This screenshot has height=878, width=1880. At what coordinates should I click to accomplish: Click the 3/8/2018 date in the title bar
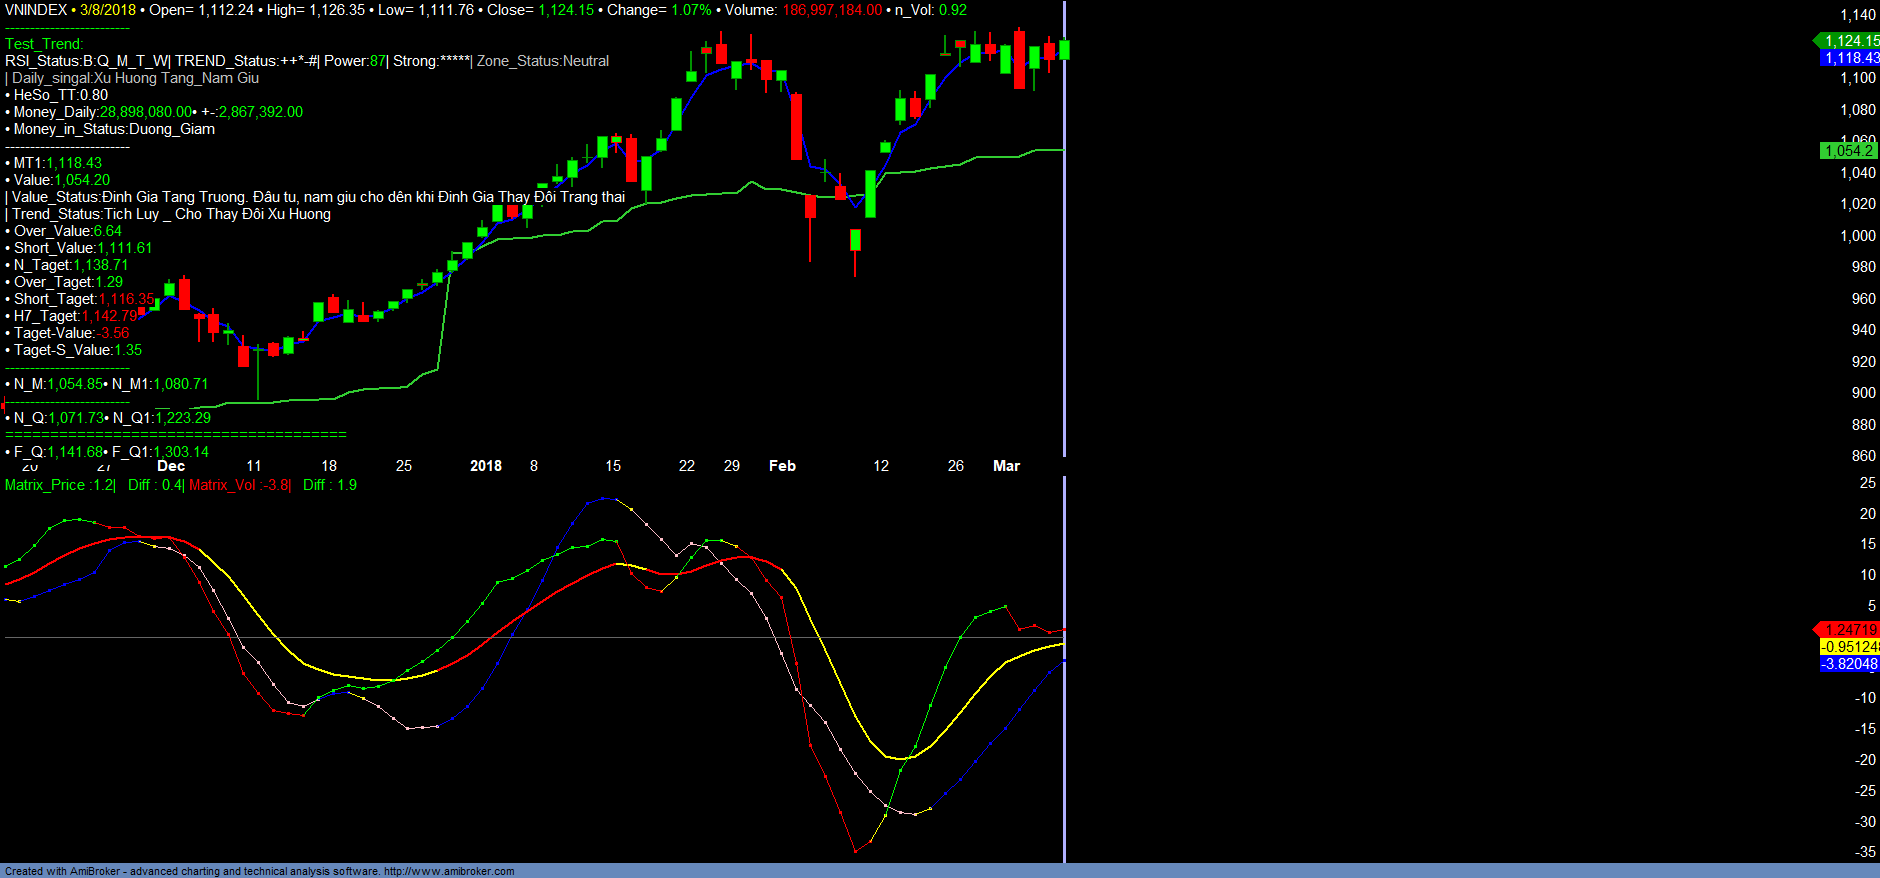point(108,10)
